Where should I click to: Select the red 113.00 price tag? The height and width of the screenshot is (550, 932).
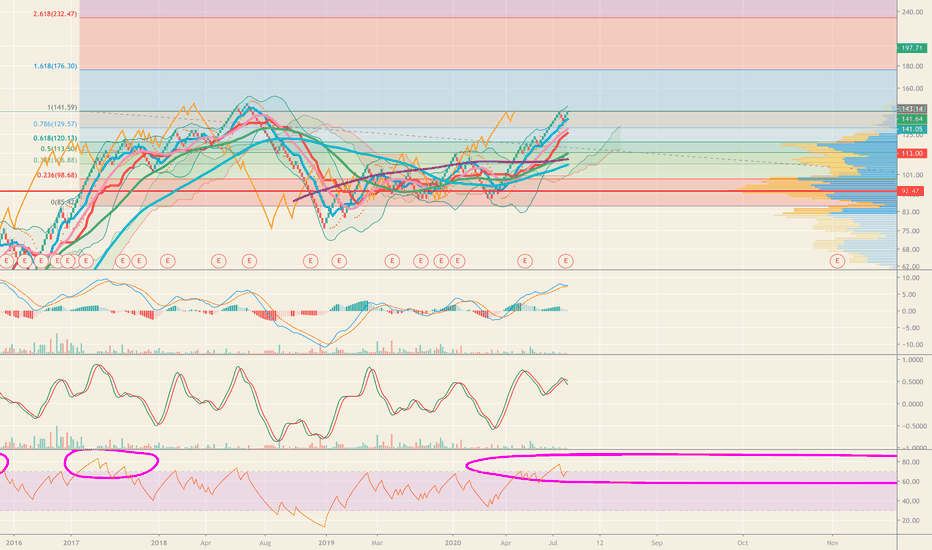912,153
